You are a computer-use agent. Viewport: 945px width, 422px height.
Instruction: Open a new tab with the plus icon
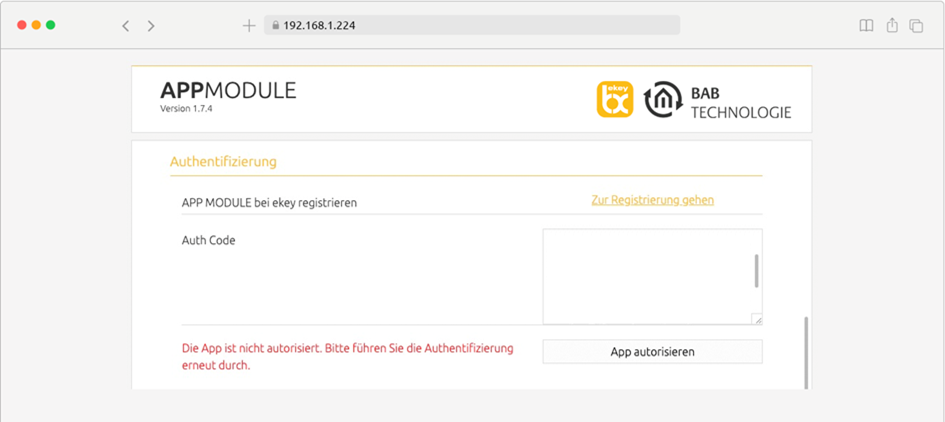(x=248, y=25)
